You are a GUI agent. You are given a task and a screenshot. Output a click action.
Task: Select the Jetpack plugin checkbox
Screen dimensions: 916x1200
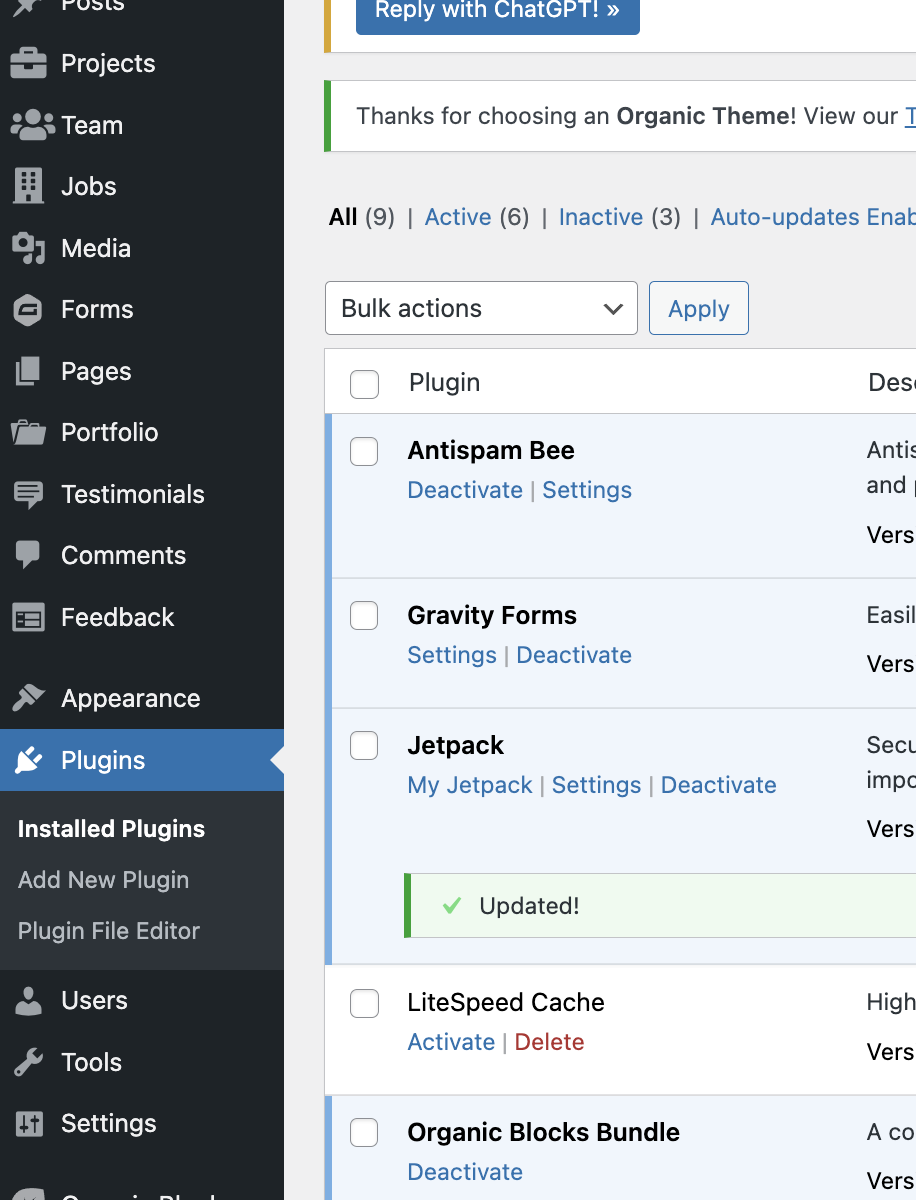tap(364, 746)
